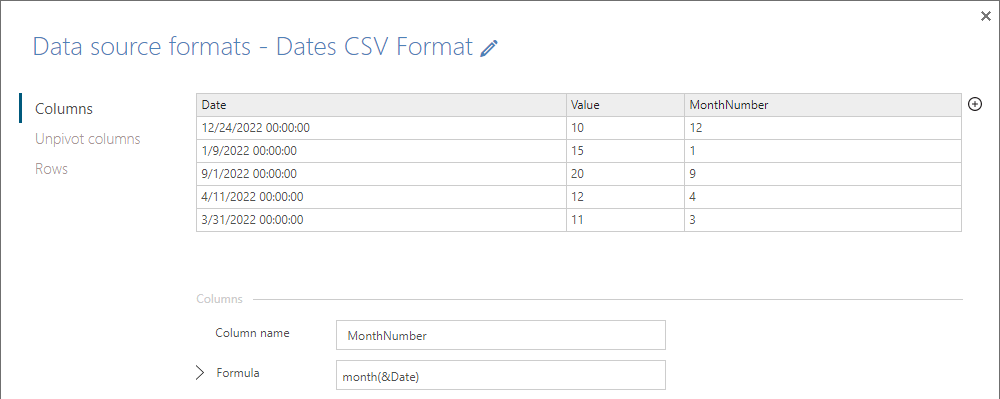This screenshot has width=1000, height=399.
Task: Click the Formula label text
Action: [x=238, y=373]
